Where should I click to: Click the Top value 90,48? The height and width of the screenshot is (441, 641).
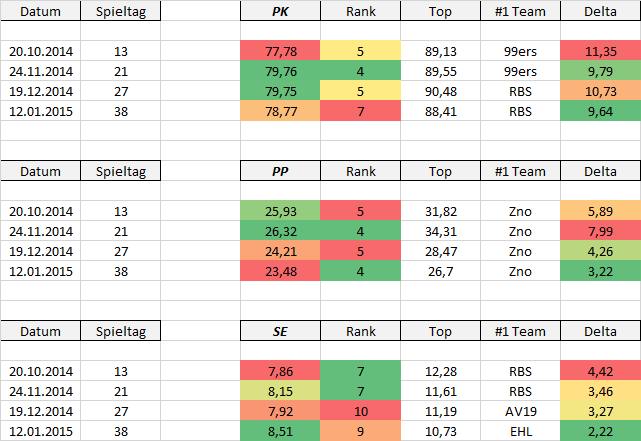[x=441, y=91]
